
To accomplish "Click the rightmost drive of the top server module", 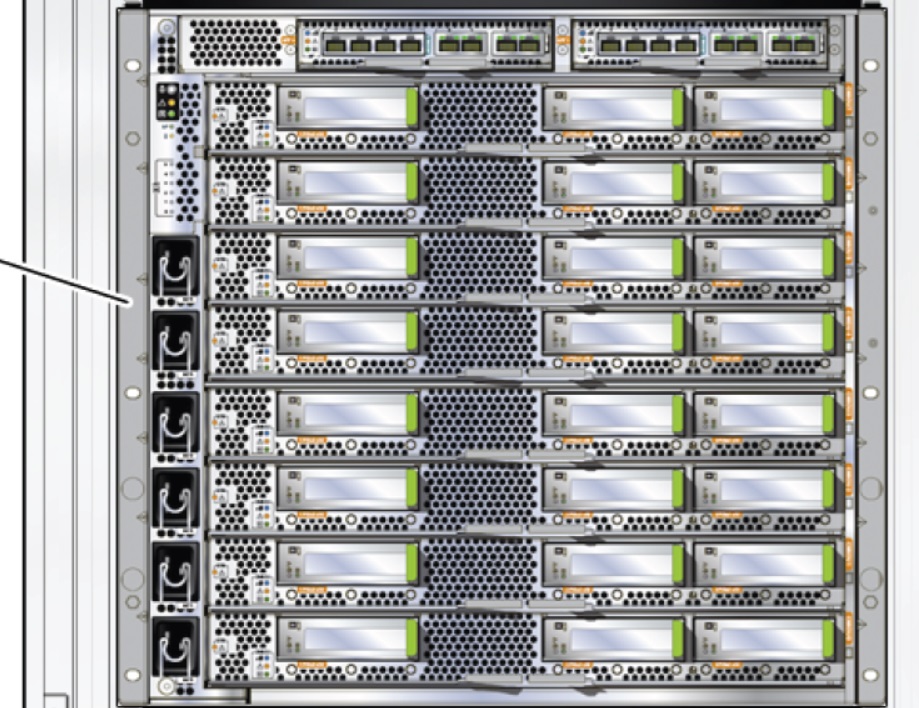I will click(764, 109).
